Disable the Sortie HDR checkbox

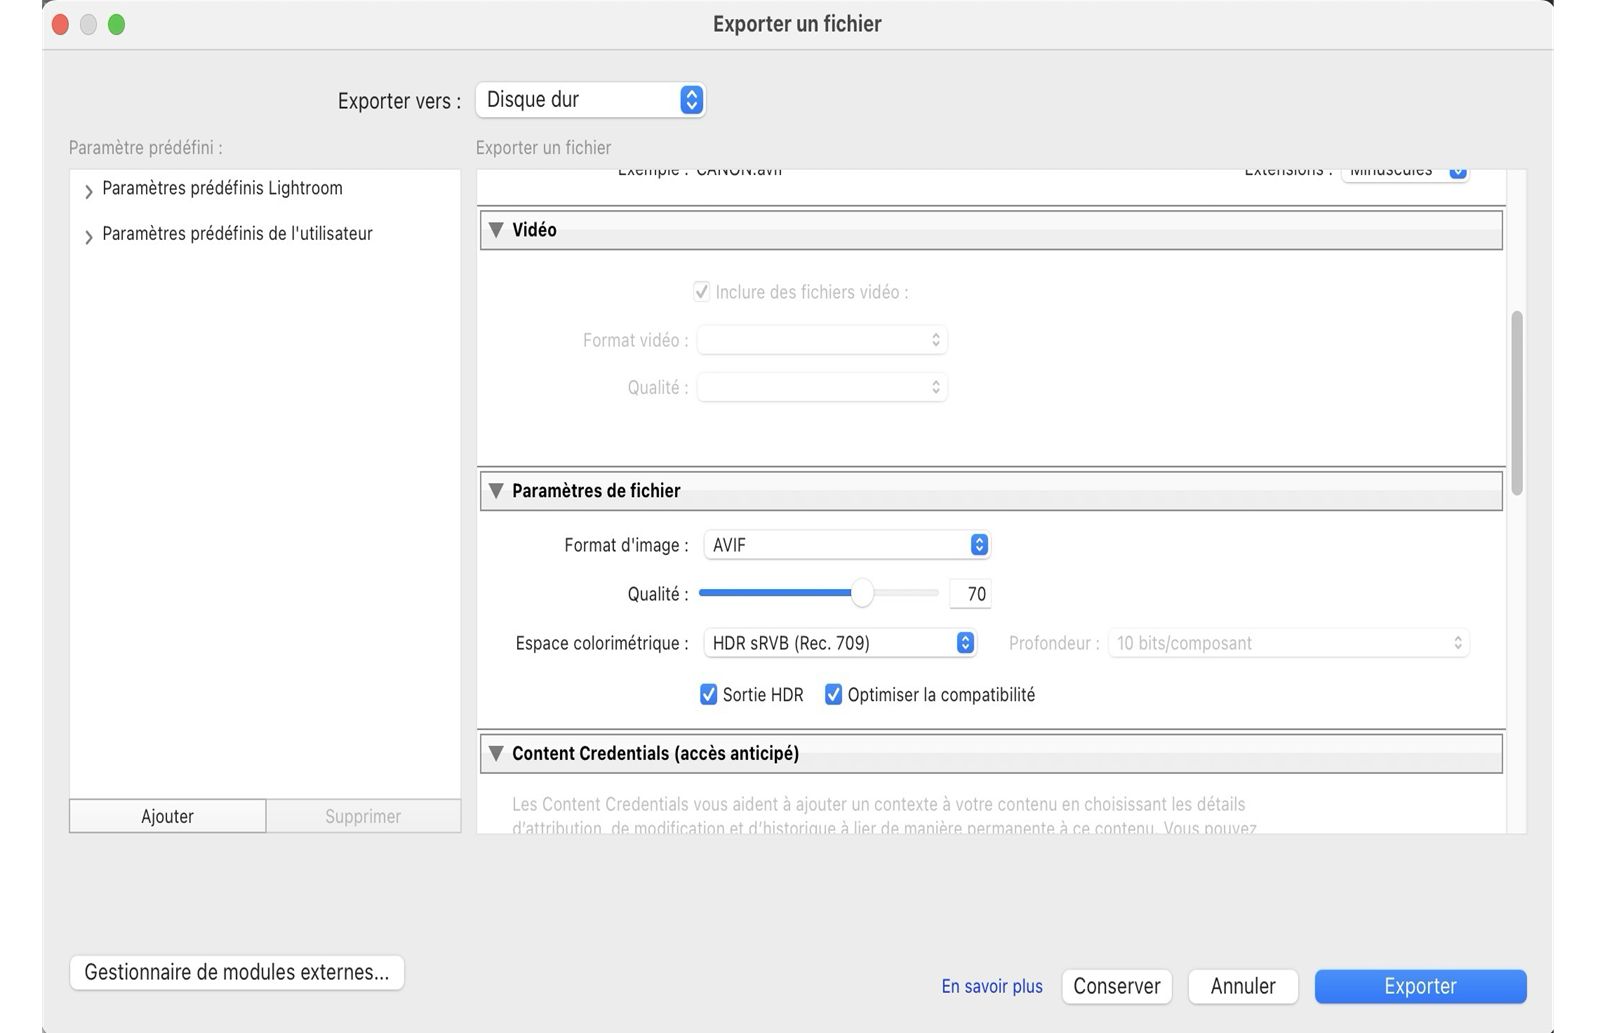click(x=709, y=695)
